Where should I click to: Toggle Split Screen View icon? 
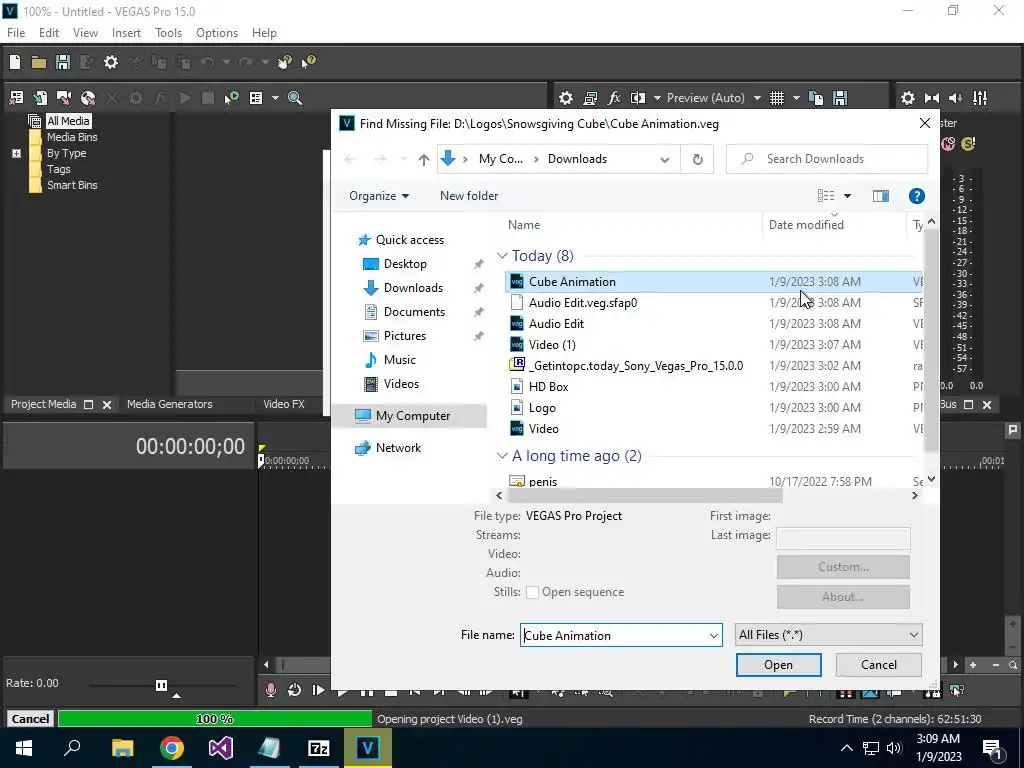pyautogui.click(x=637, y=98)
